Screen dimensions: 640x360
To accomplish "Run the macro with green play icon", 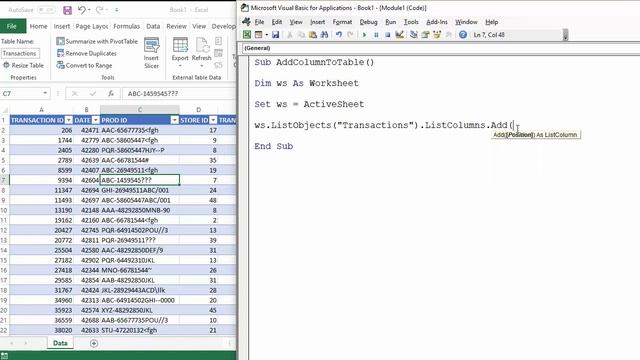I will (364, 35).
